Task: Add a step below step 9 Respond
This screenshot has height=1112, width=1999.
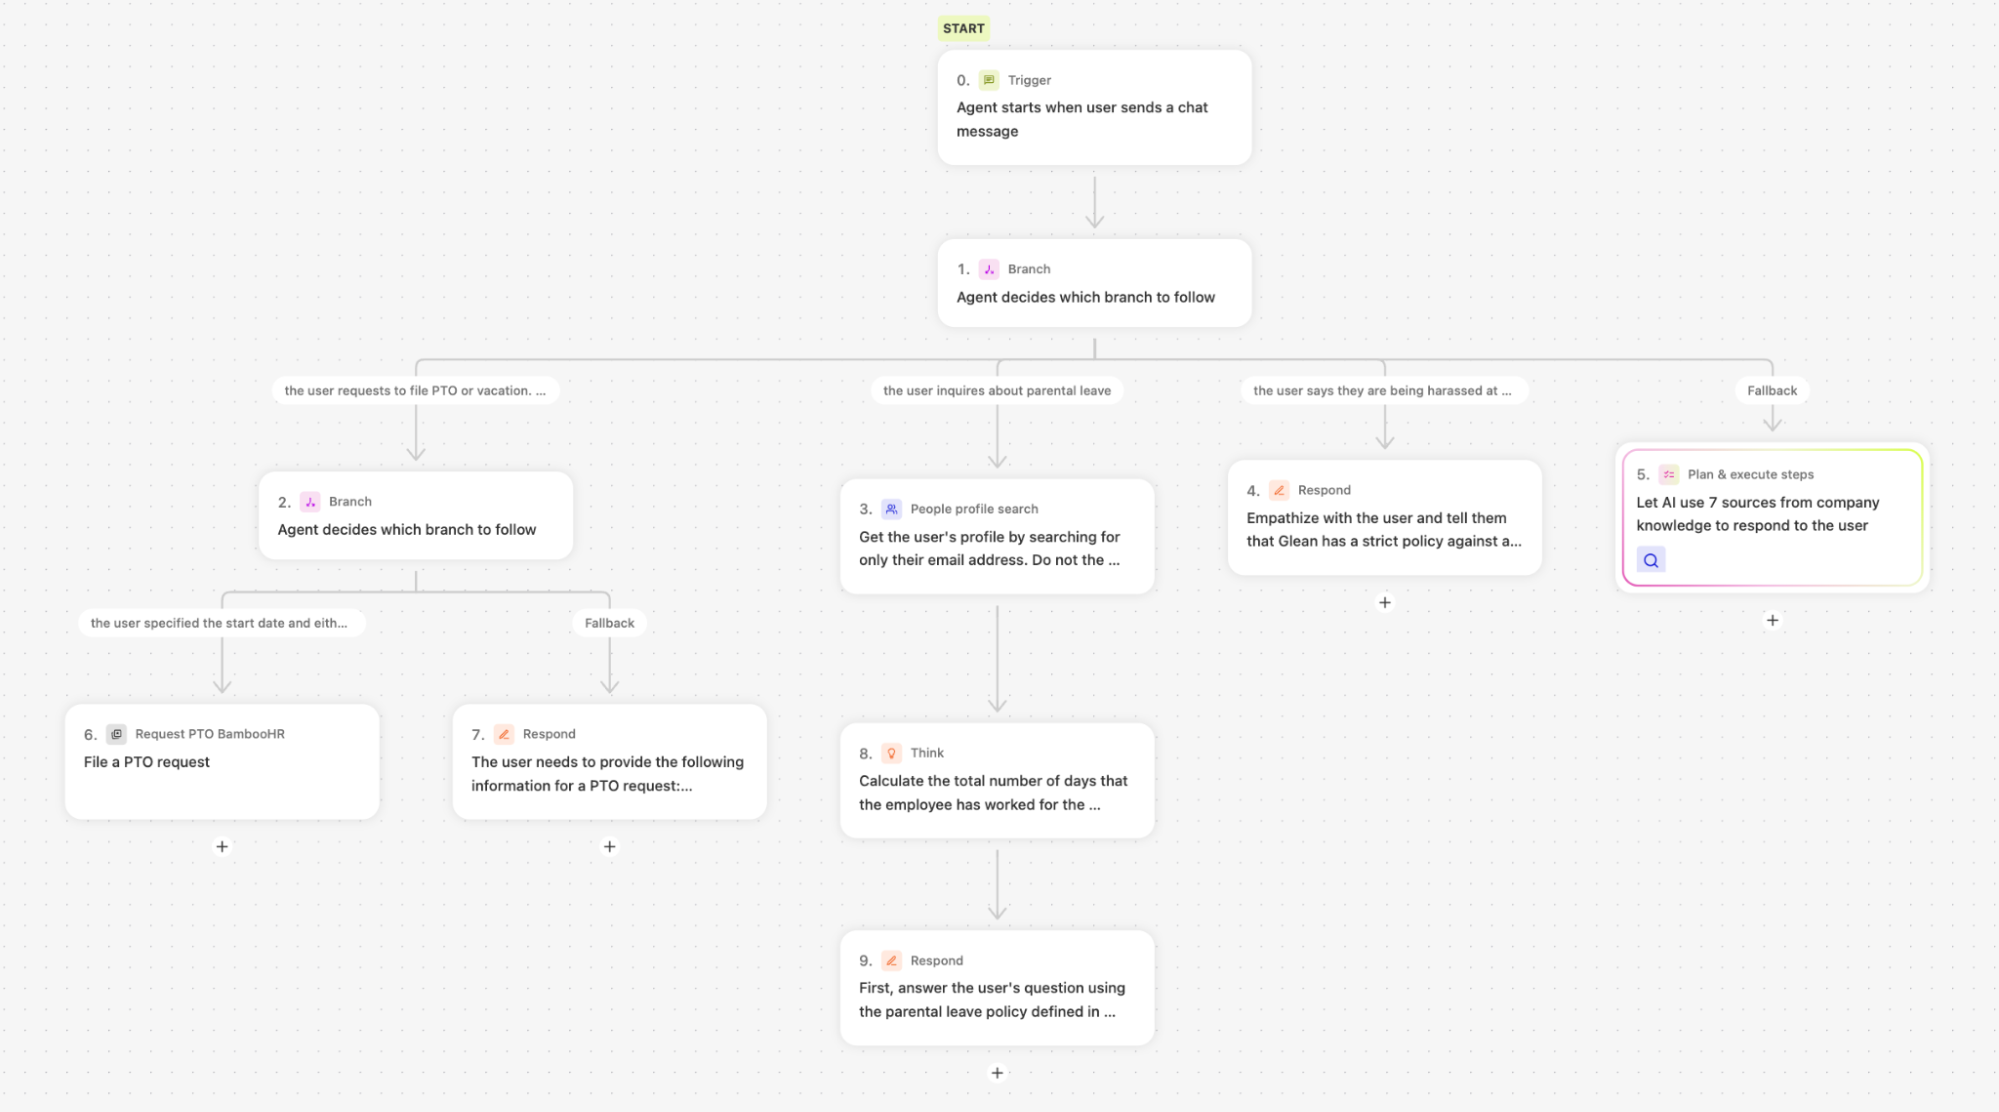Action: click(997, 1073)
